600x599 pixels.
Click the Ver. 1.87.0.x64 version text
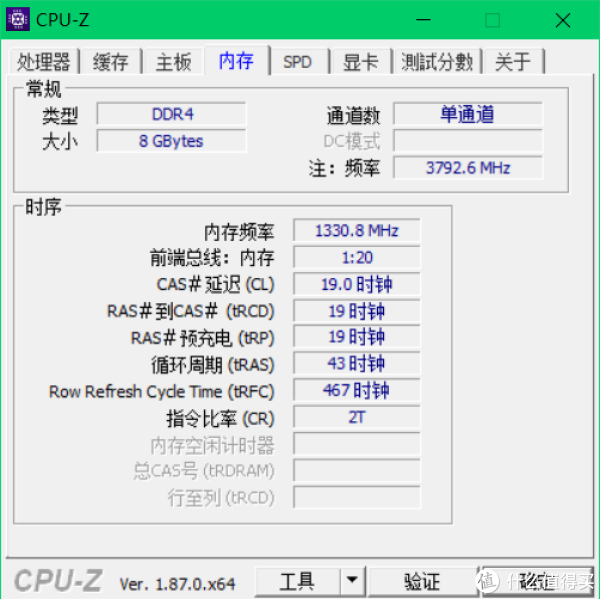tap(177, 584)
